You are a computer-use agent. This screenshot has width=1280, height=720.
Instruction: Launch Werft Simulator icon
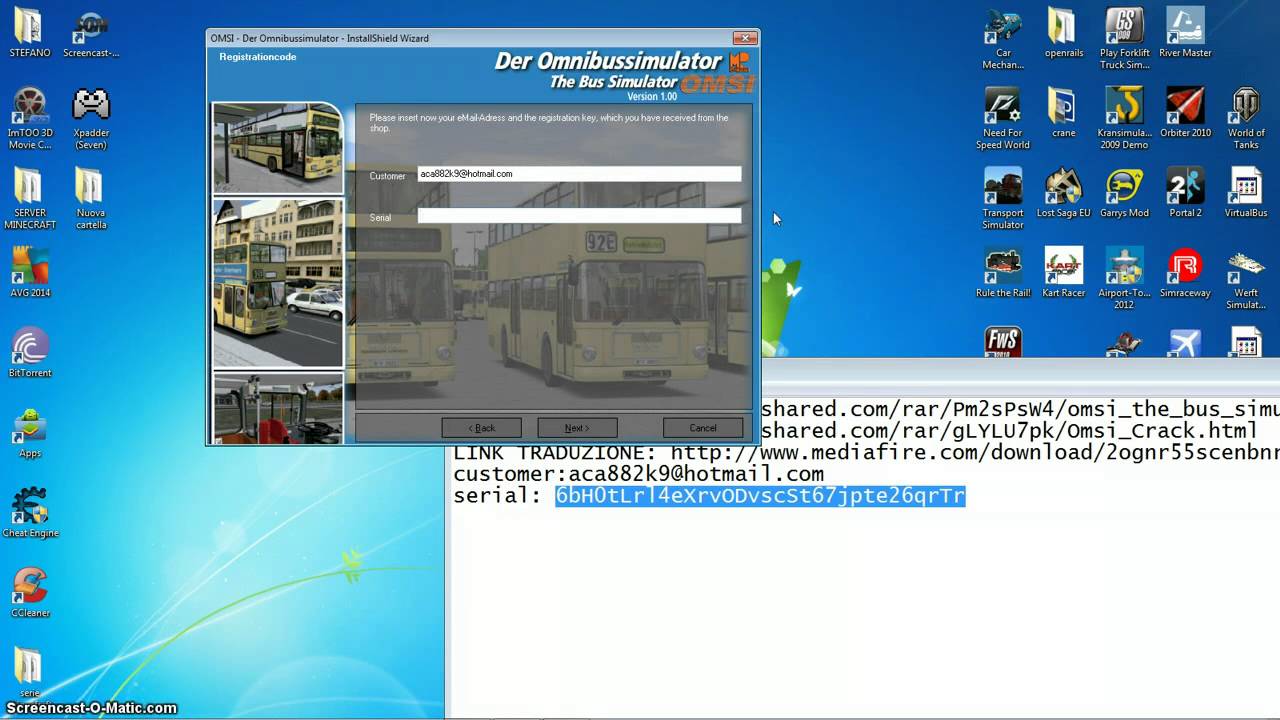(x=1246, y=279)
